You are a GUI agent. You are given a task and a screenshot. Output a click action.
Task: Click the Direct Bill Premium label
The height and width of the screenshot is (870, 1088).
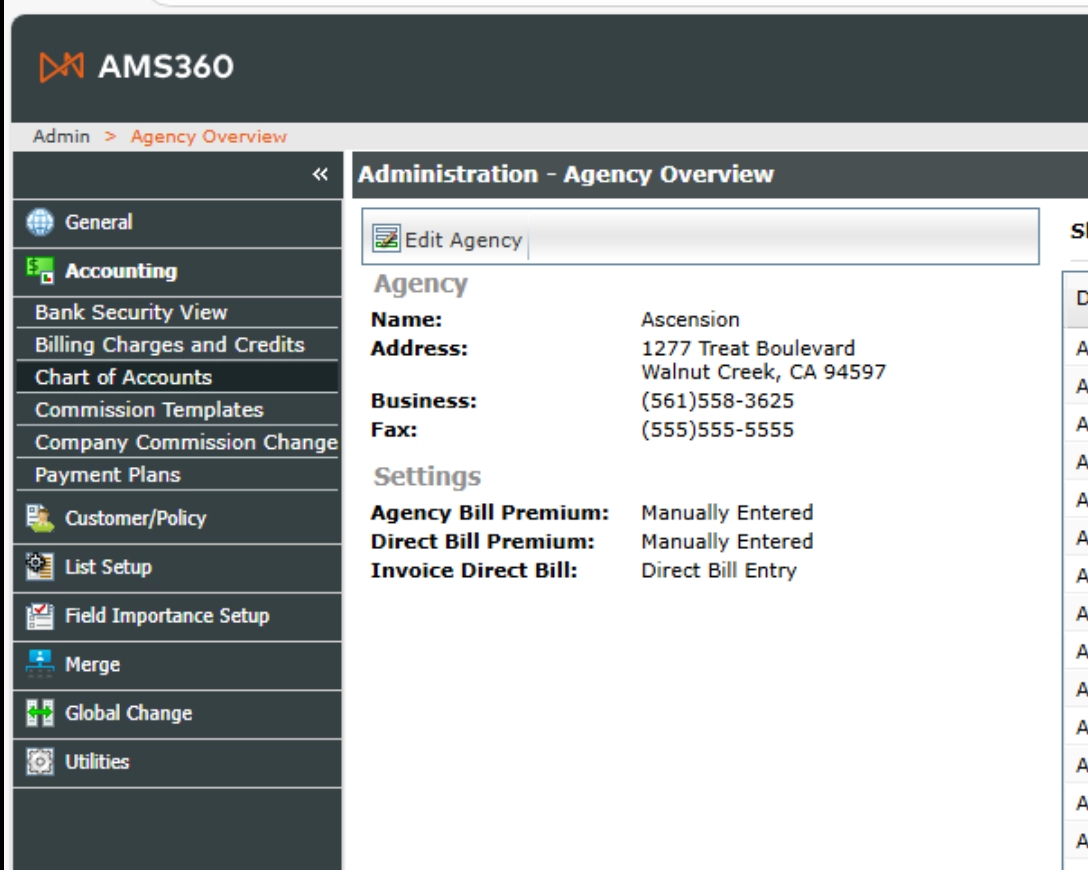(482, 542)
